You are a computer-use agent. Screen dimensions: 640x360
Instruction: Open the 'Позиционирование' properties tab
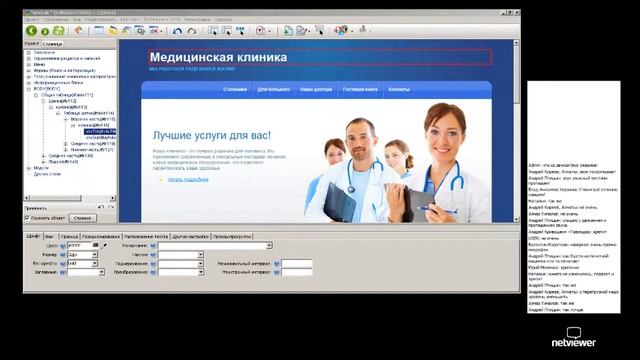tap(101, 236)
